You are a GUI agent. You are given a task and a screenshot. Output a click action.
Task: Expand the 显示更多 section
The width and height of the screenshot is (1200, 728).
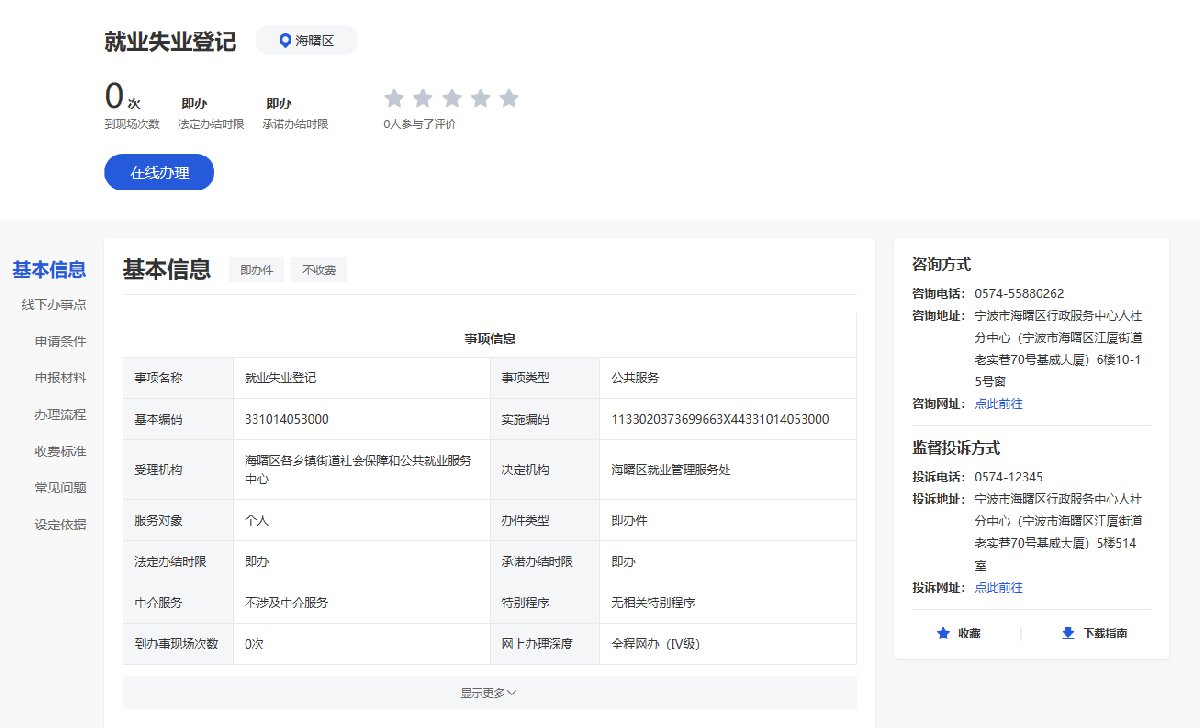coord(489,692)
